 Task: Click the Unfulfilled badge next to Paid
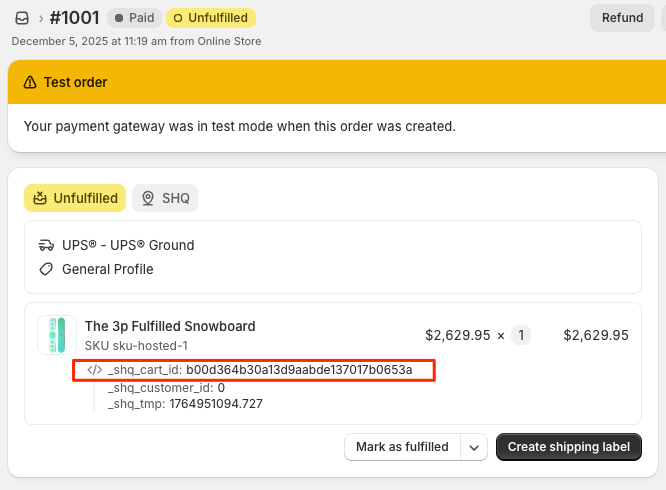point(211,18)
